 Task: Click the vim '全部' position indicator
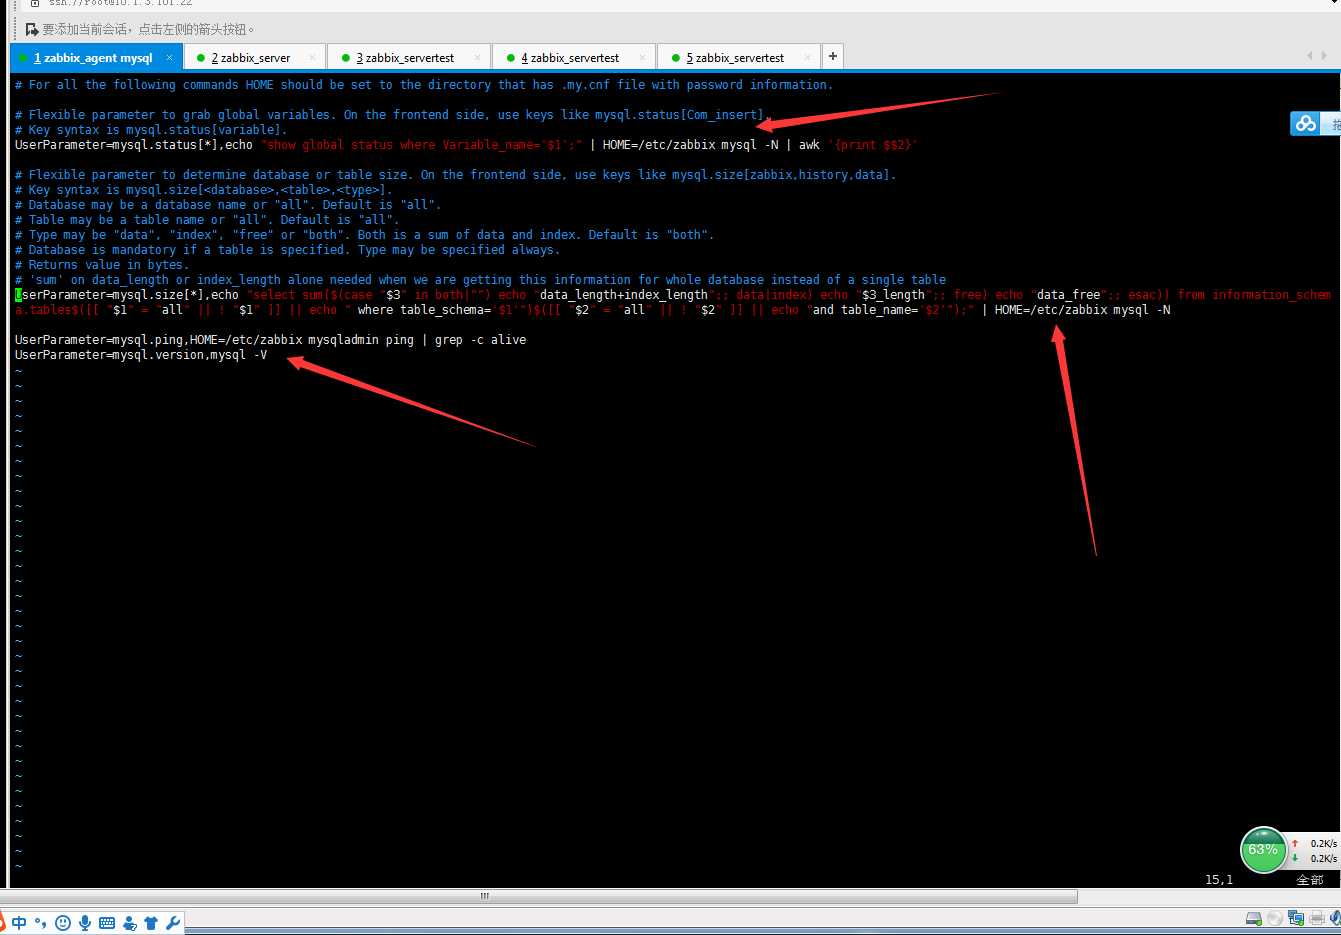point(1310,880)
